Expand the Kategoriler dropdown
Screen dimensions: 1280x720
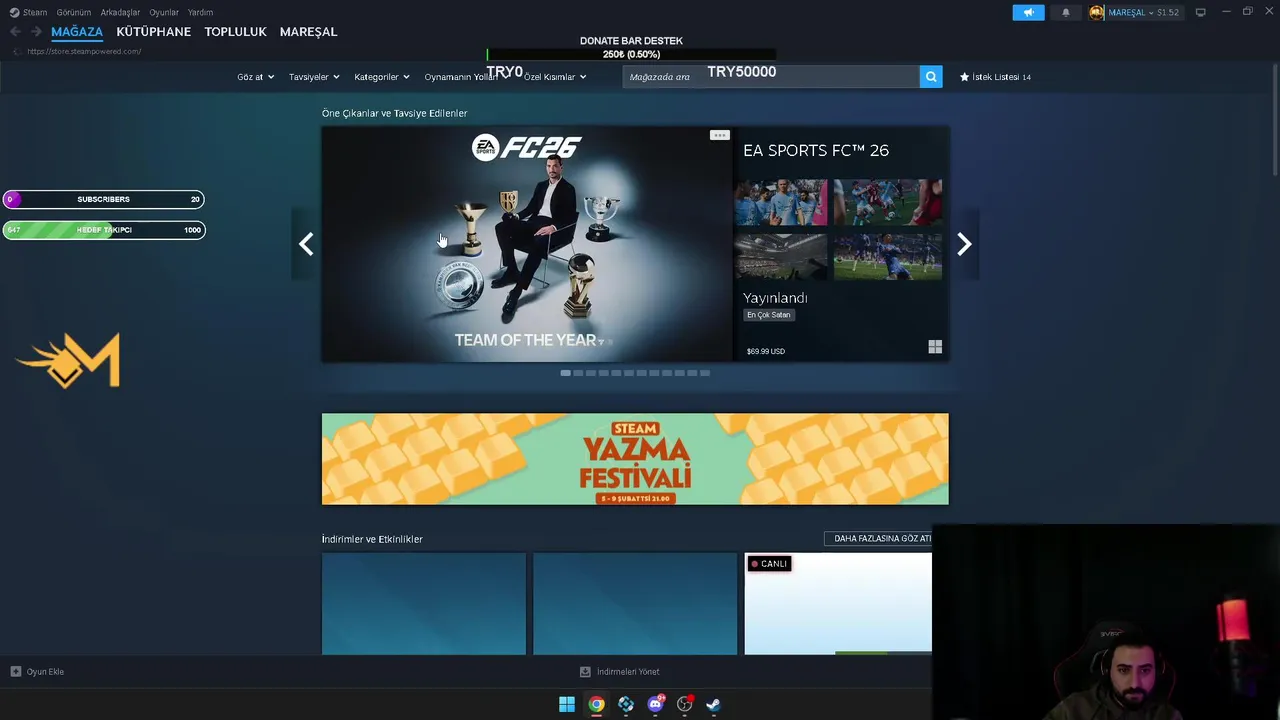[x=382, y=77]
